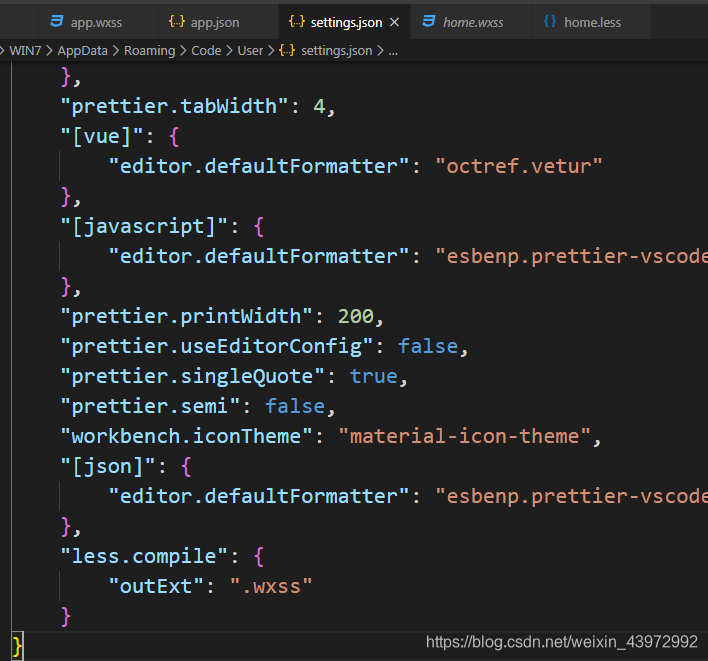The width and height of the screenshot is (708, 661).
Task: Click the "less.compile" key
Action: point(144,556)
